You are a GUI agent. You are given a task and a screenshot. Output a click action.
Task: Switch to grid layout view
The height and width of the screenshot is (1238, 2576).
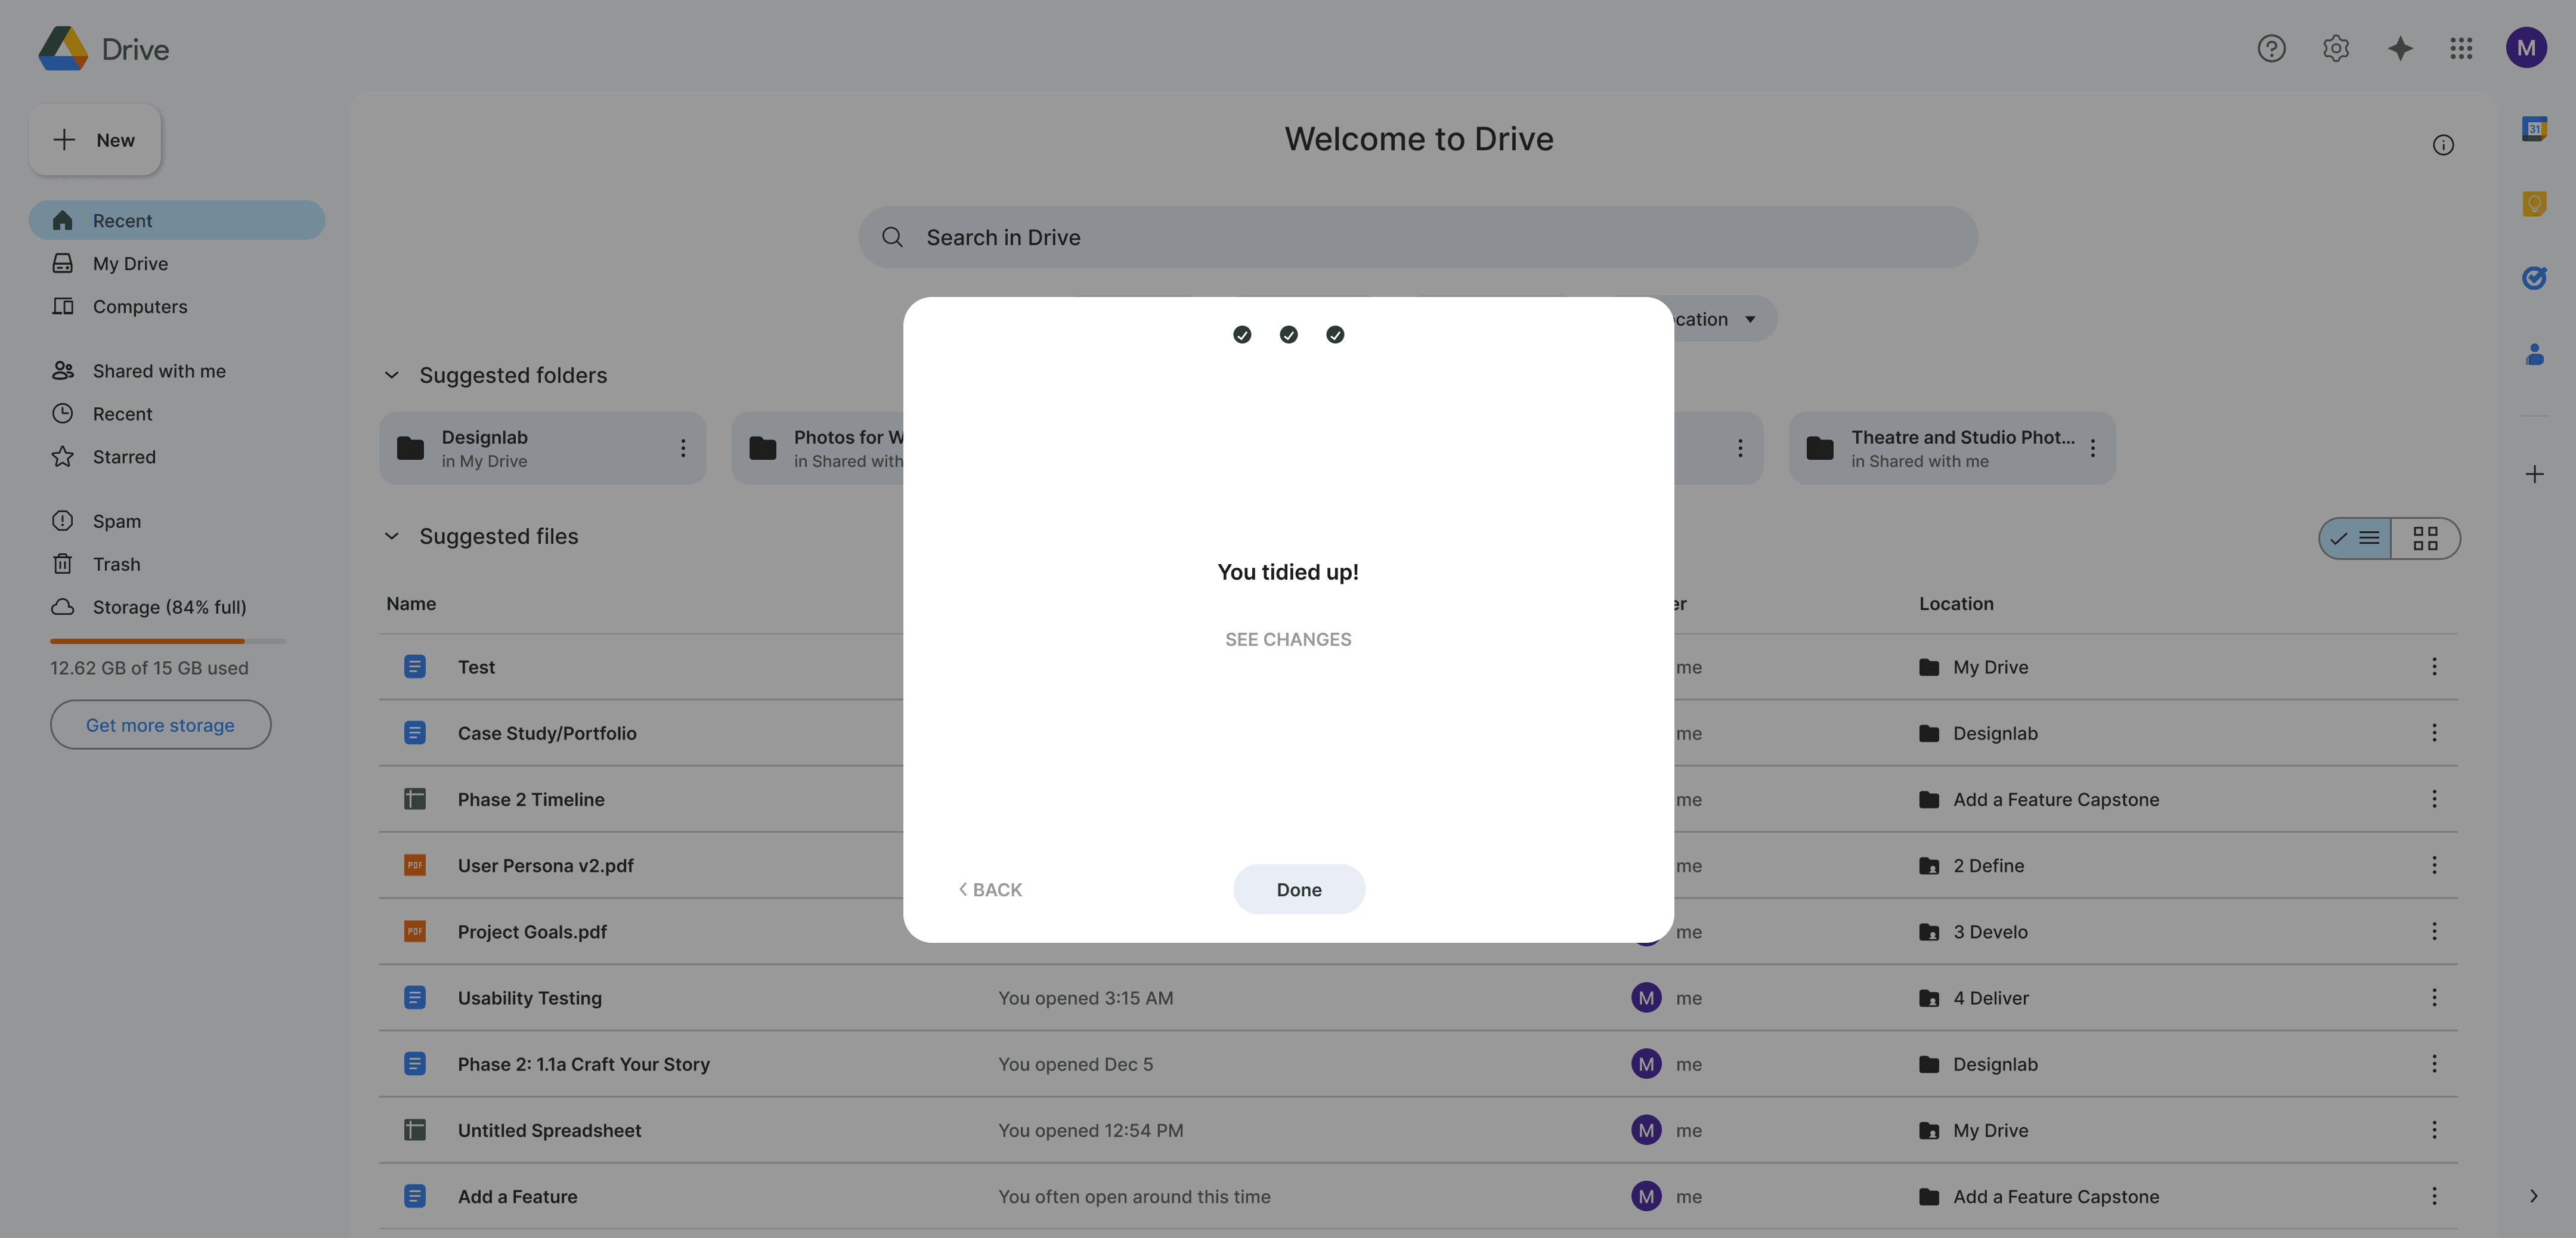[x=2424, y=539]
